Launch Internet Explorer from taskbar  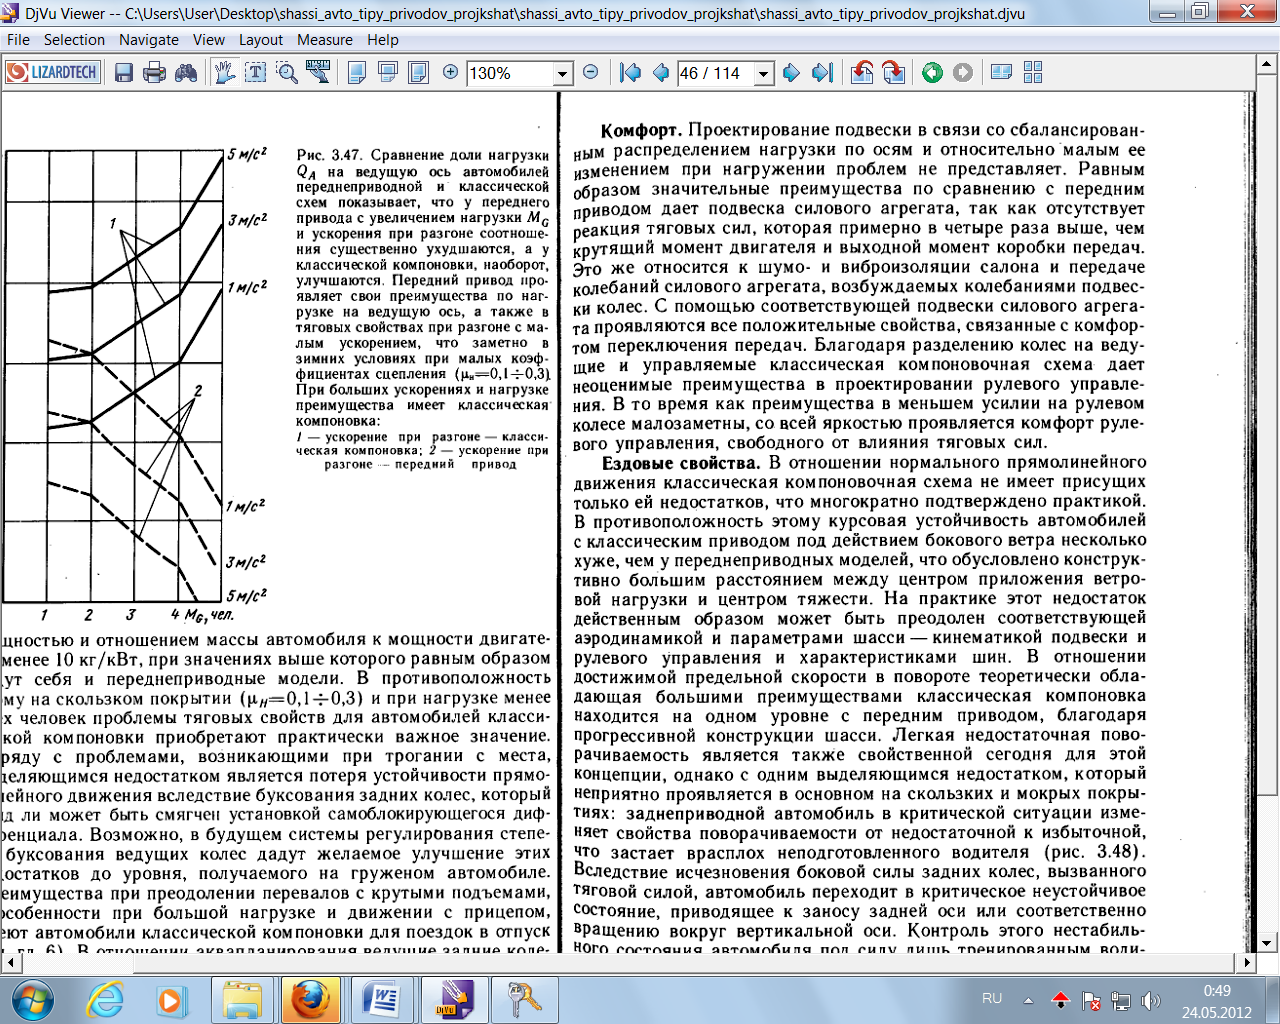(x=105, y=999)
